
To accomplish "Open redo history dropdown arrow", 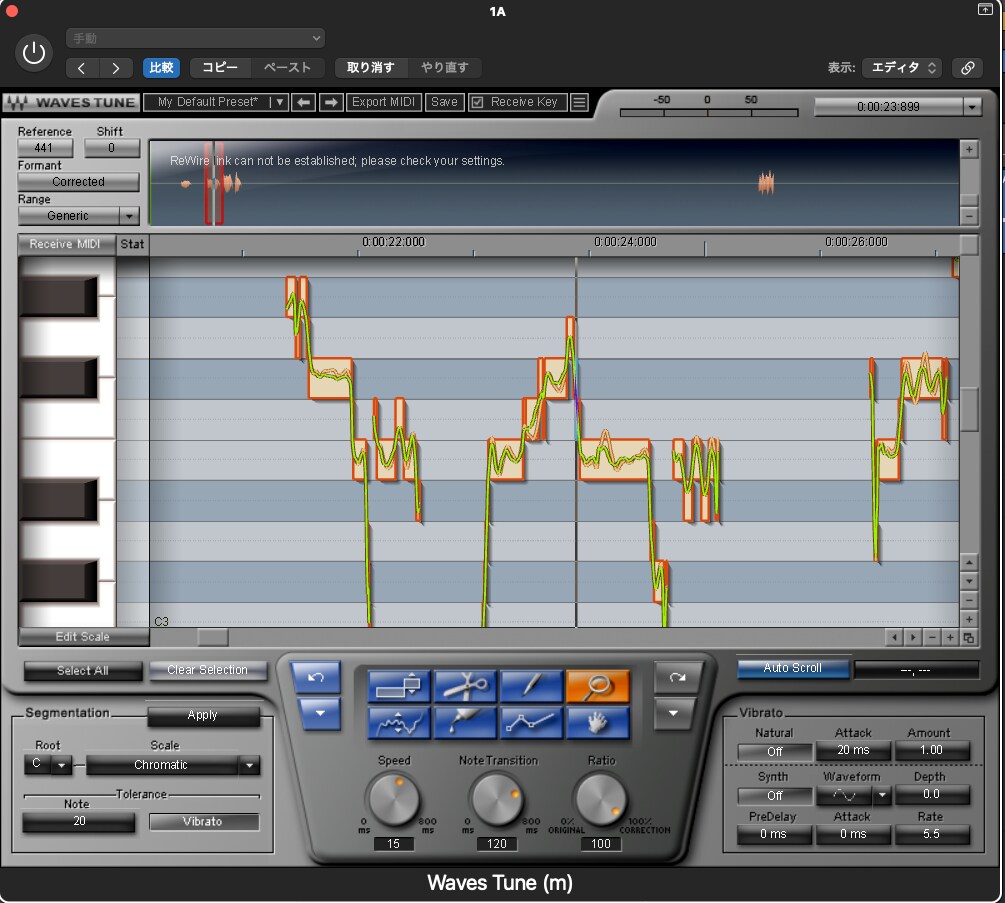I will coord(673,713).
